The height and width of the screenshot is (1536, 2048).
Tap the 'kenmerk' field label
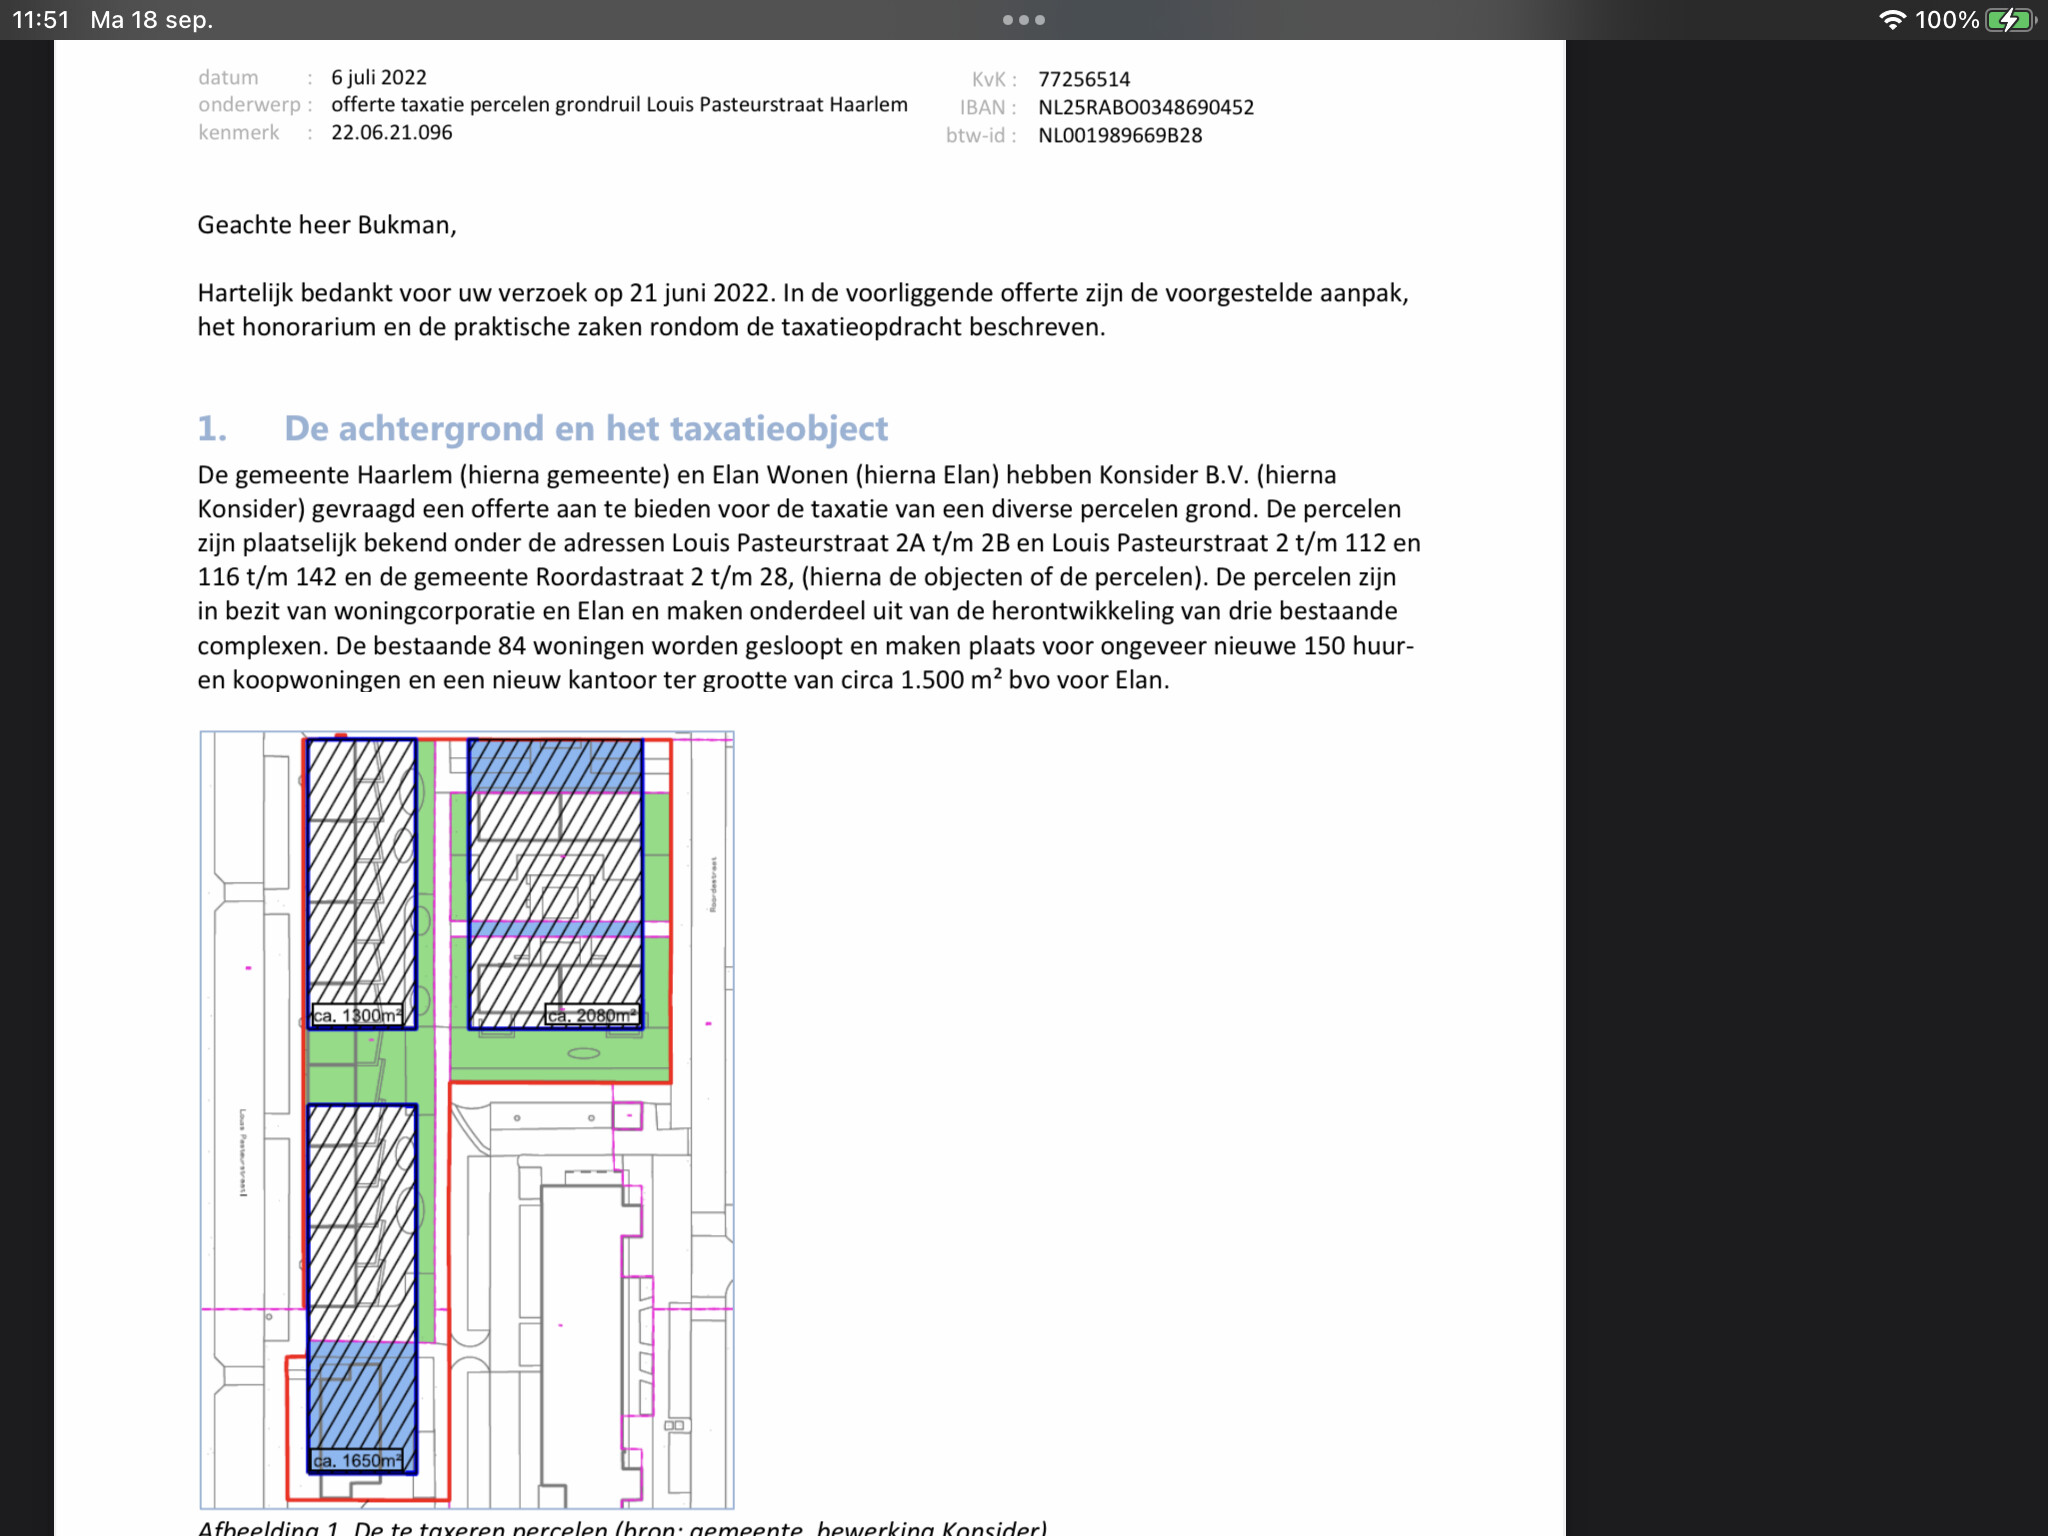[239, 132]
